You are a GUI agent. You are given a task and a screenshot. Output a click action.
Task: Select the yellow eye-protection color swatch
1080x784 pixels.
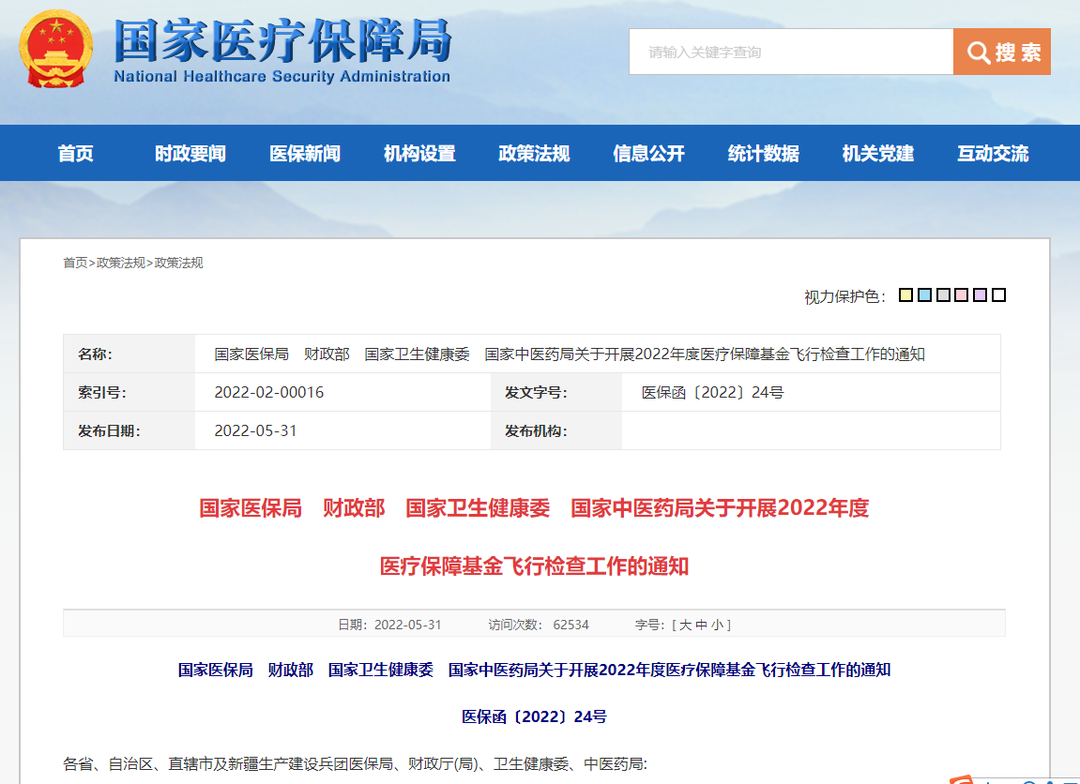click(906, 295)
